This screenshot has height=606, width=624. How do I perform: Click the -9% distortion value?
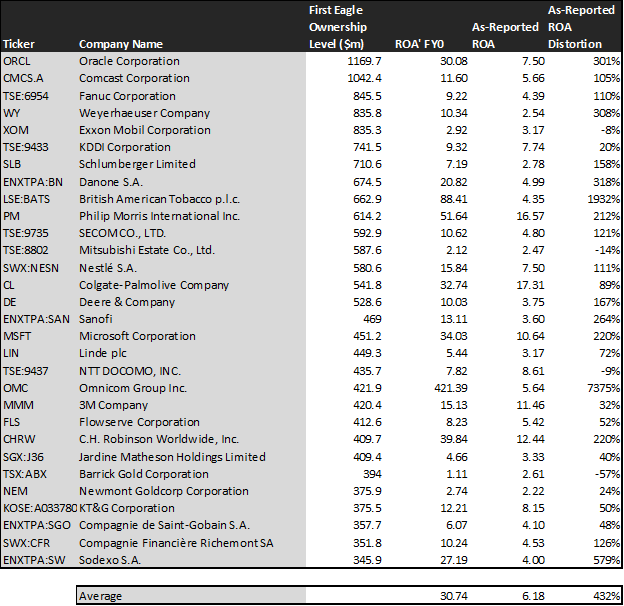(610, 371)
